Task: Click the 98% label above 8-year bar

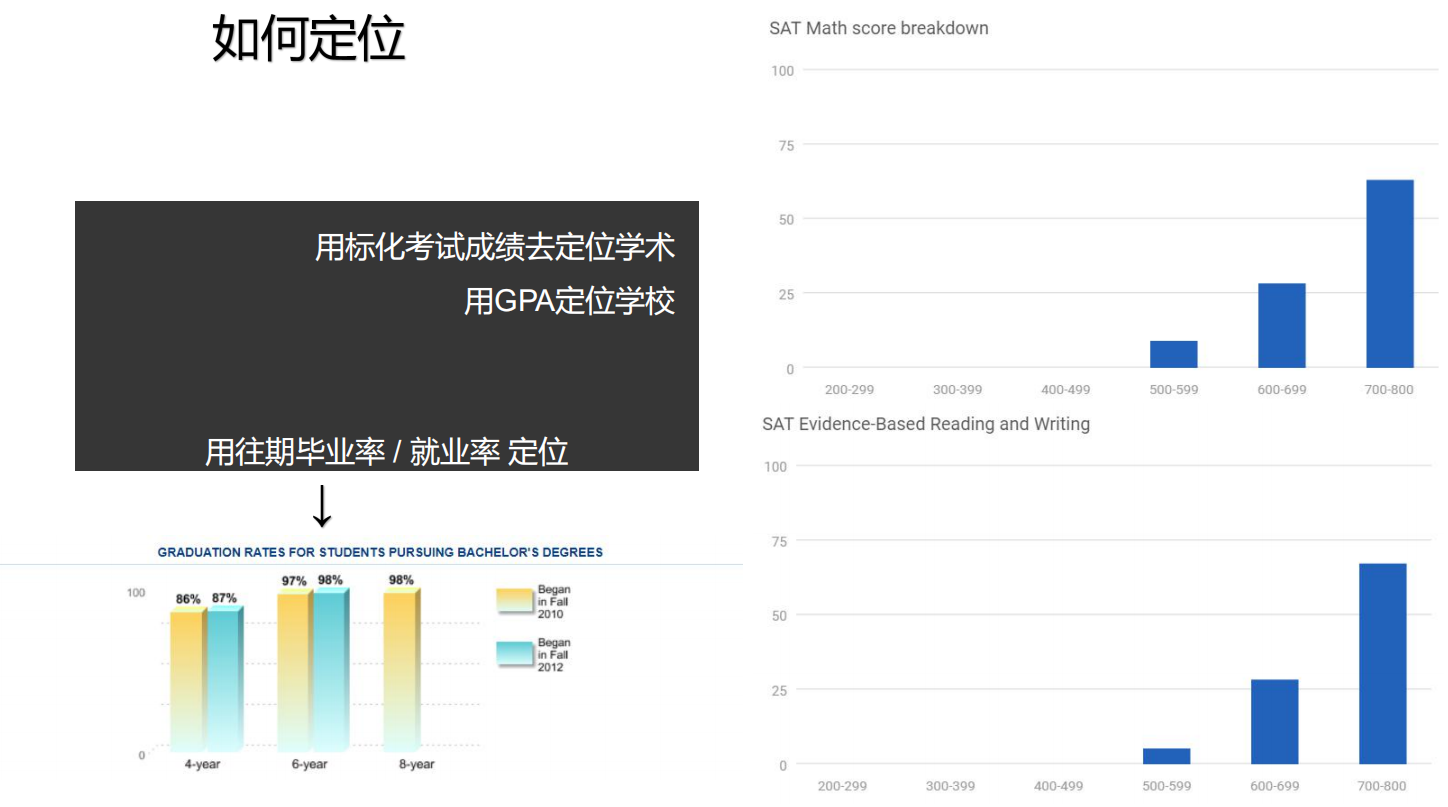Action: pyautogui.click(x=401, y=580)
